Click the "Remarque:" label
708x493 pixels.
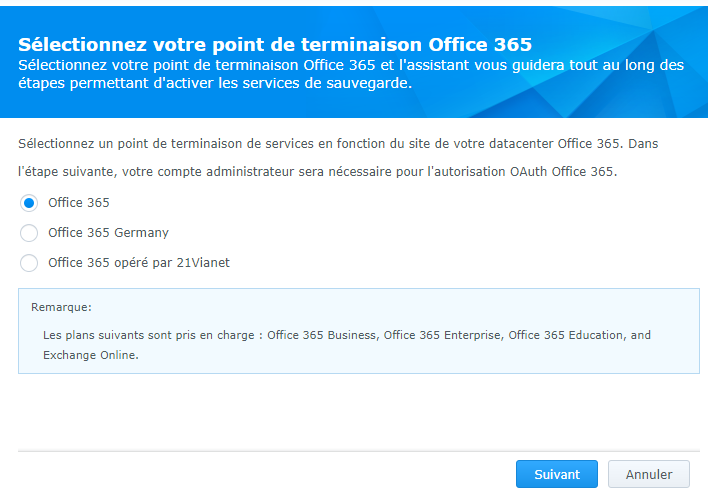point(62,307)
